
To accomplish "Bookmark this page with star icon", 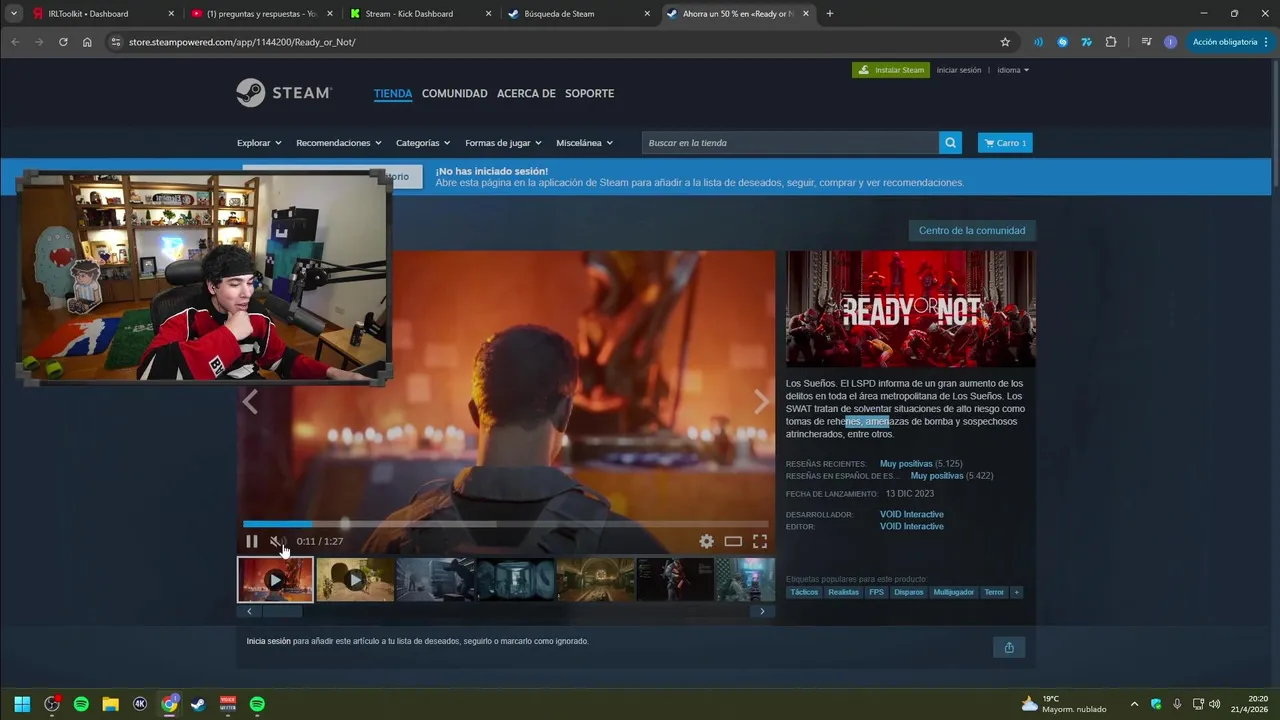I will coord(1005,42).
